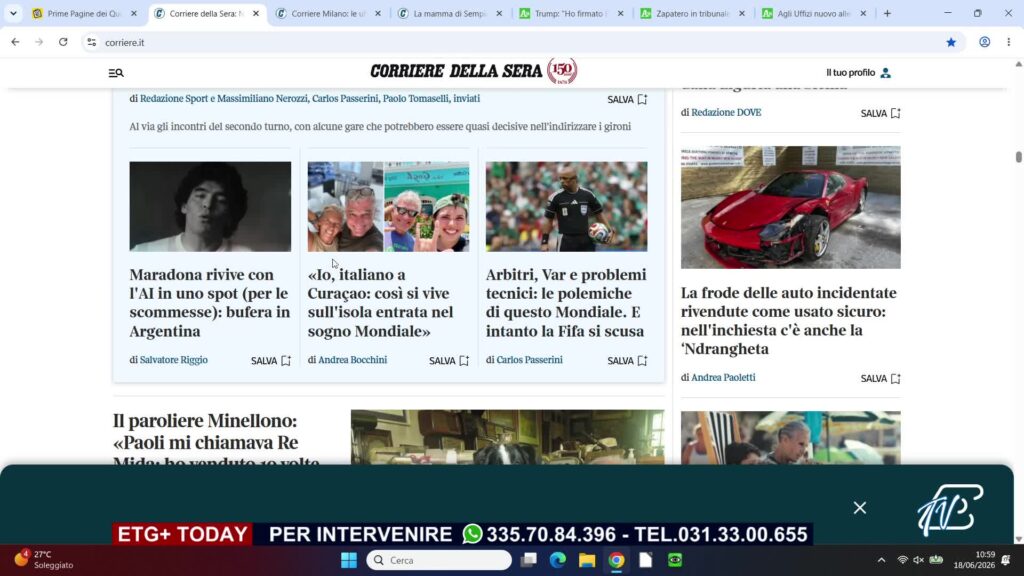Click the corriere.it address bar
1024x576 pixels.
pos(522,42)
